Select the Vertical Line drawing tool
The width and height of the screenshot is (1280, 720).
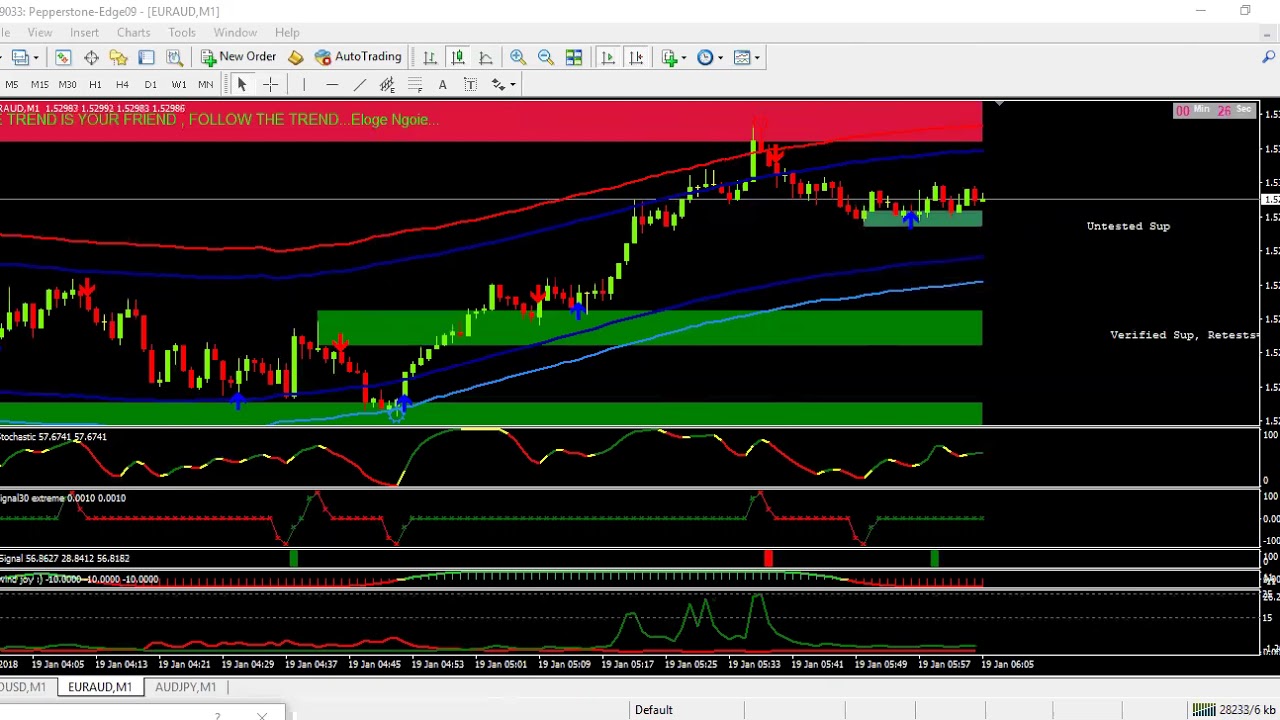tap(304, 85)
